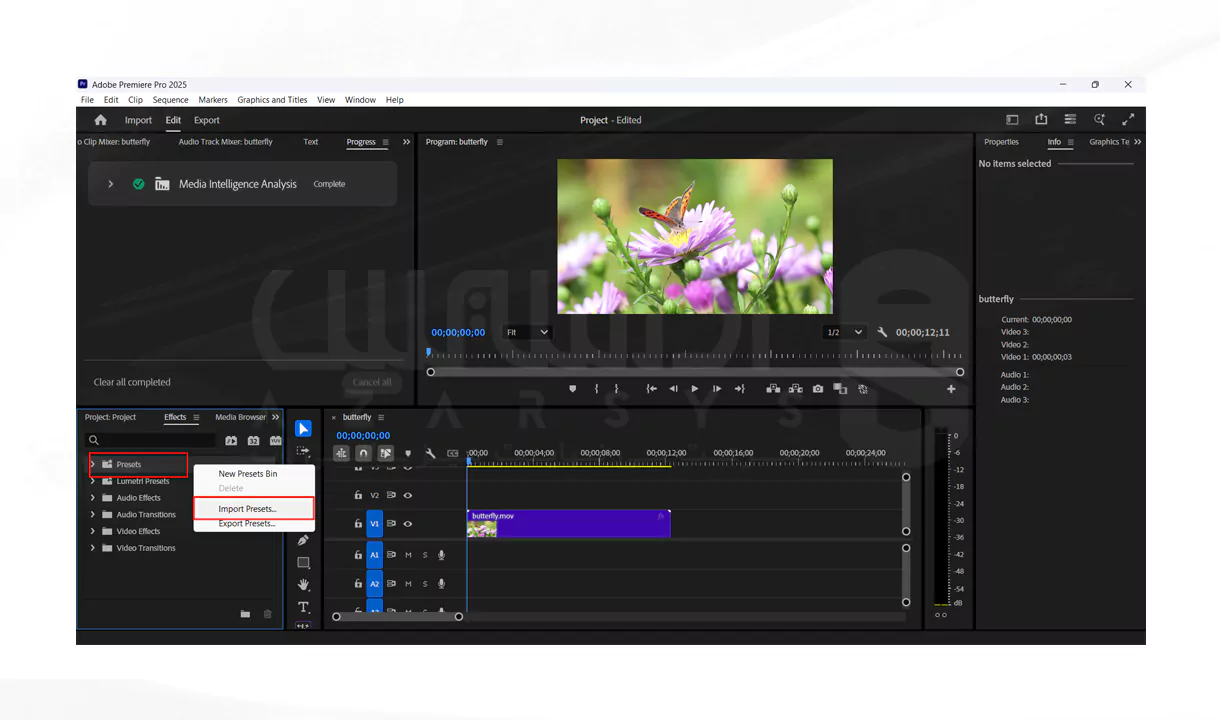Open the Import workspace
This screenshot has width=1220, height=720.
(138, 120)
